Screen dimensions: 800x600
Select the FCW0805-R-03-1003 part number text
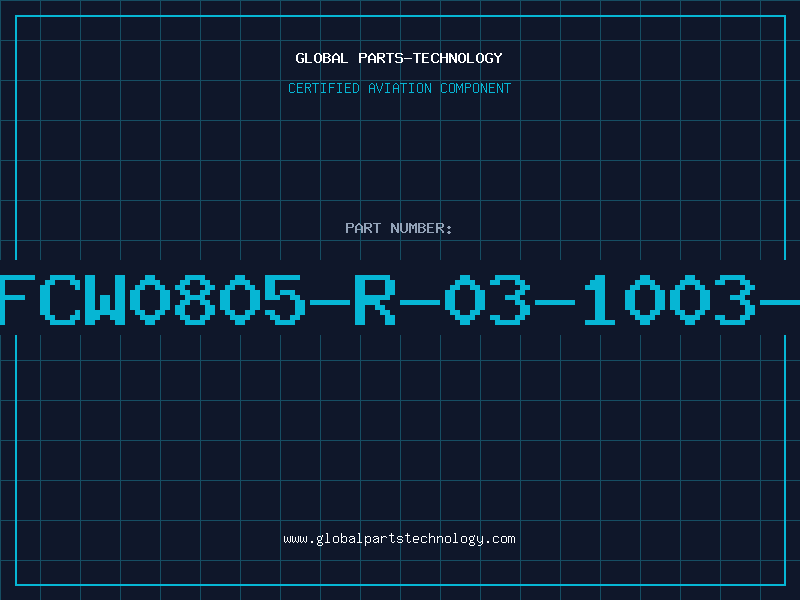point(400,299)
